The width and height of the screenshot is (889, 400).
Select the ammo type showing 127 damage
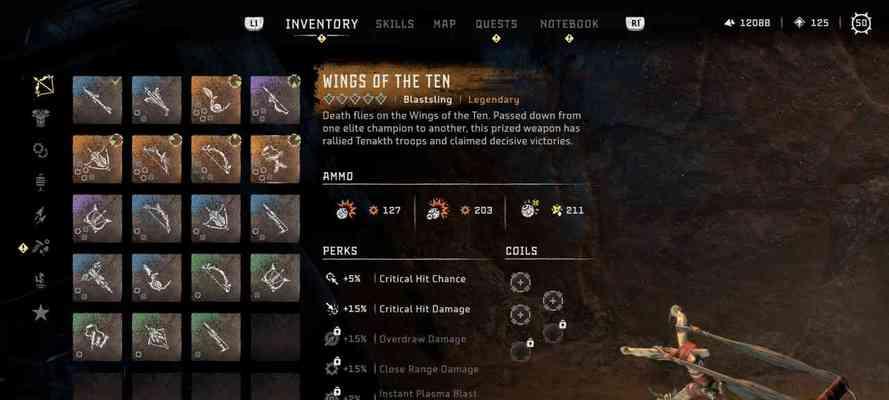[369, 210]
